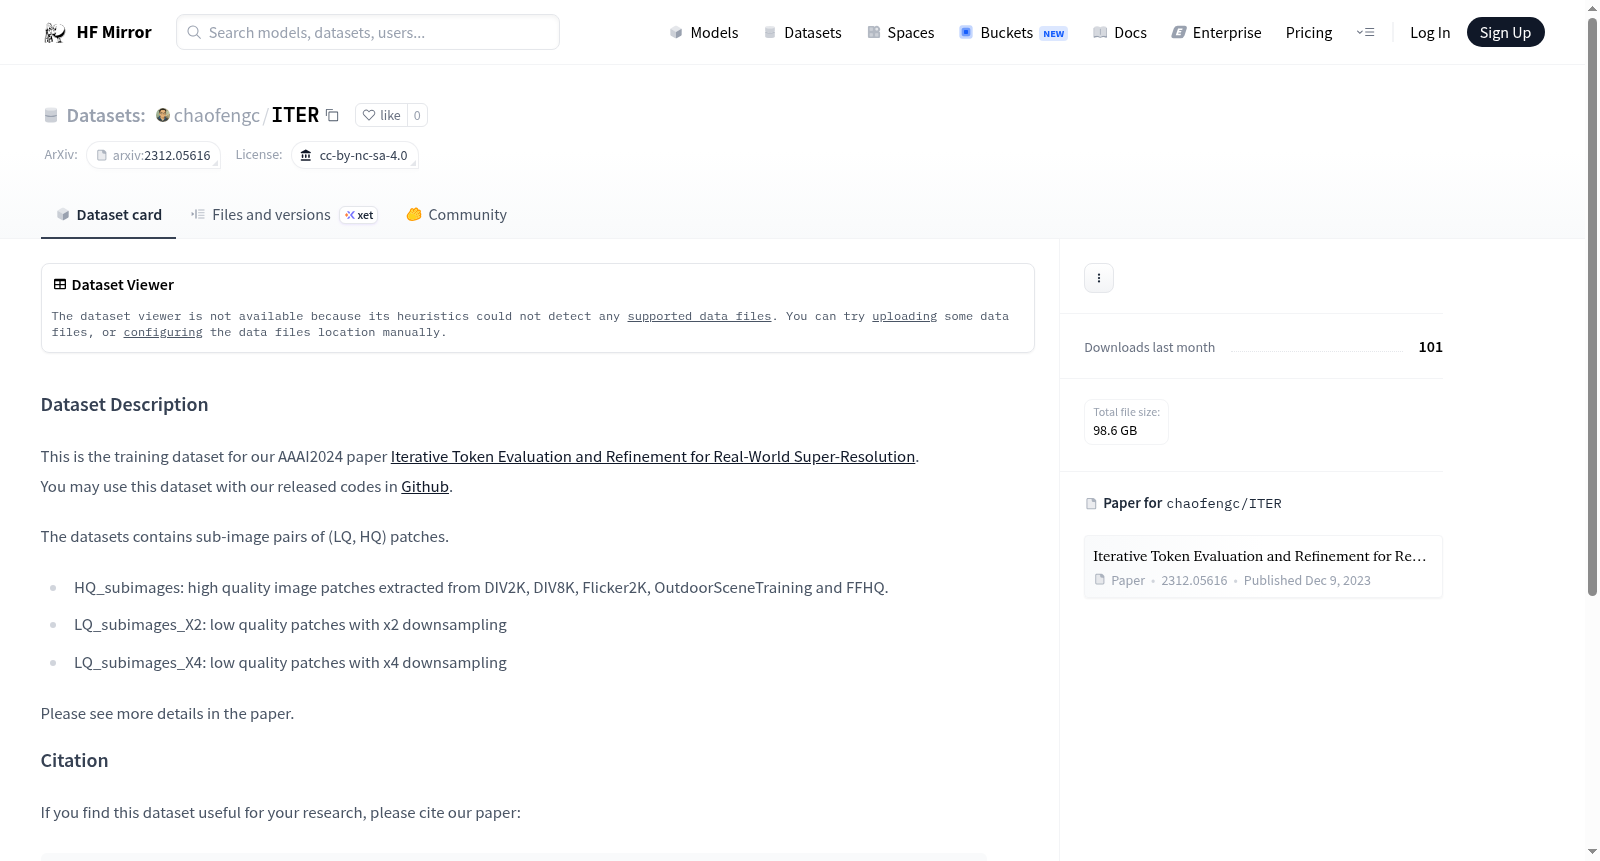The width and height of the screenshot is (1600, 861).
Task: Click the Datasets stack icon beside the title
Action: [x=51, y=116]
